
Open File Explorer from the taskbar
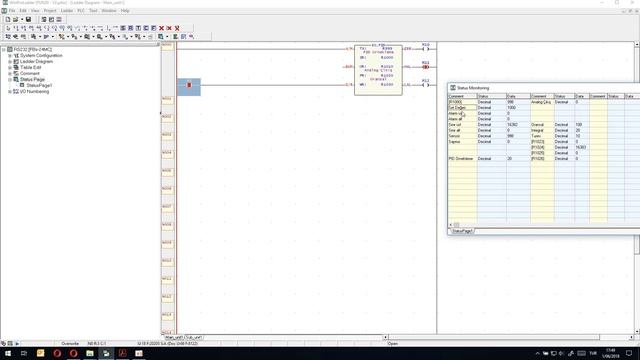(x=90, y=353)
